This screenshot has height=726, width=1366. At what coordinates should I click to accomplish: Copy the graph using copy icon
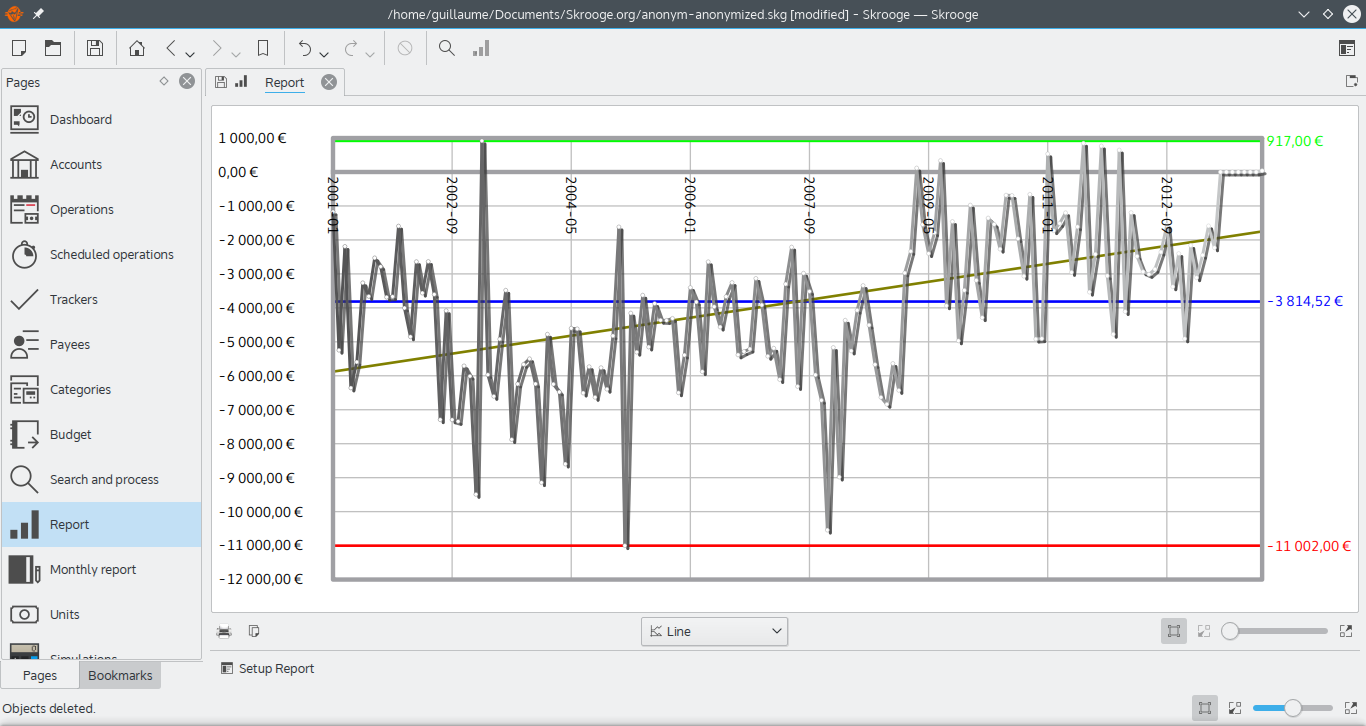254,631
